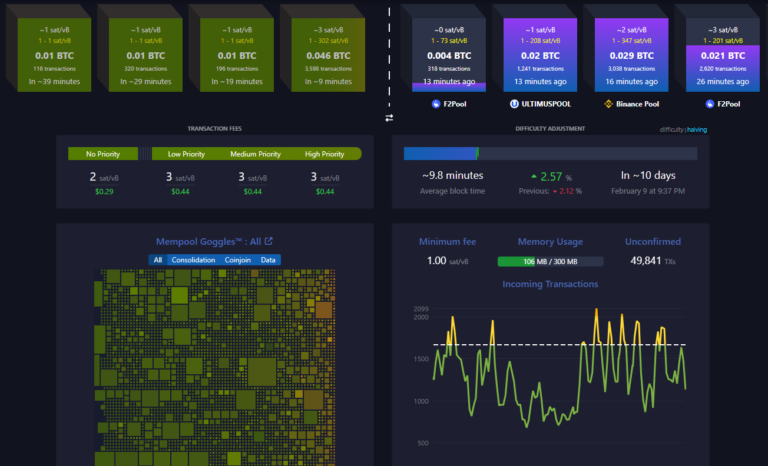Click the No Priority fee label

[x=103, y=154]
